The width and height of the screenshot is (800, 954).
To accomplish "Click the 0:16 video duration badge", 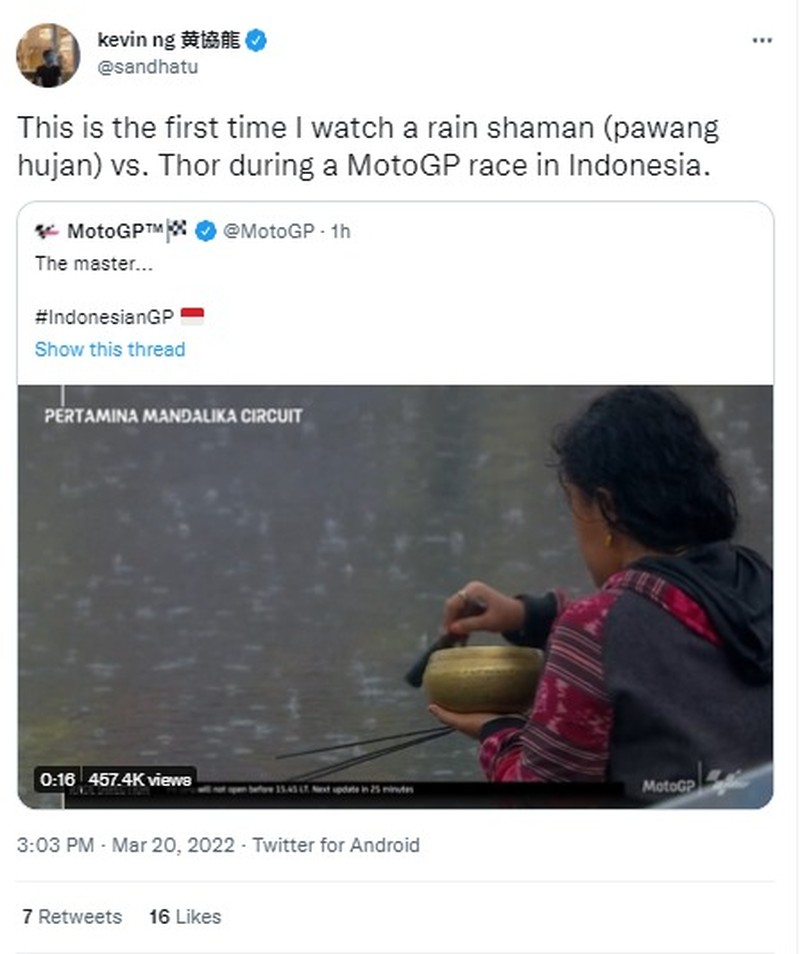I will tap(58, 779).
